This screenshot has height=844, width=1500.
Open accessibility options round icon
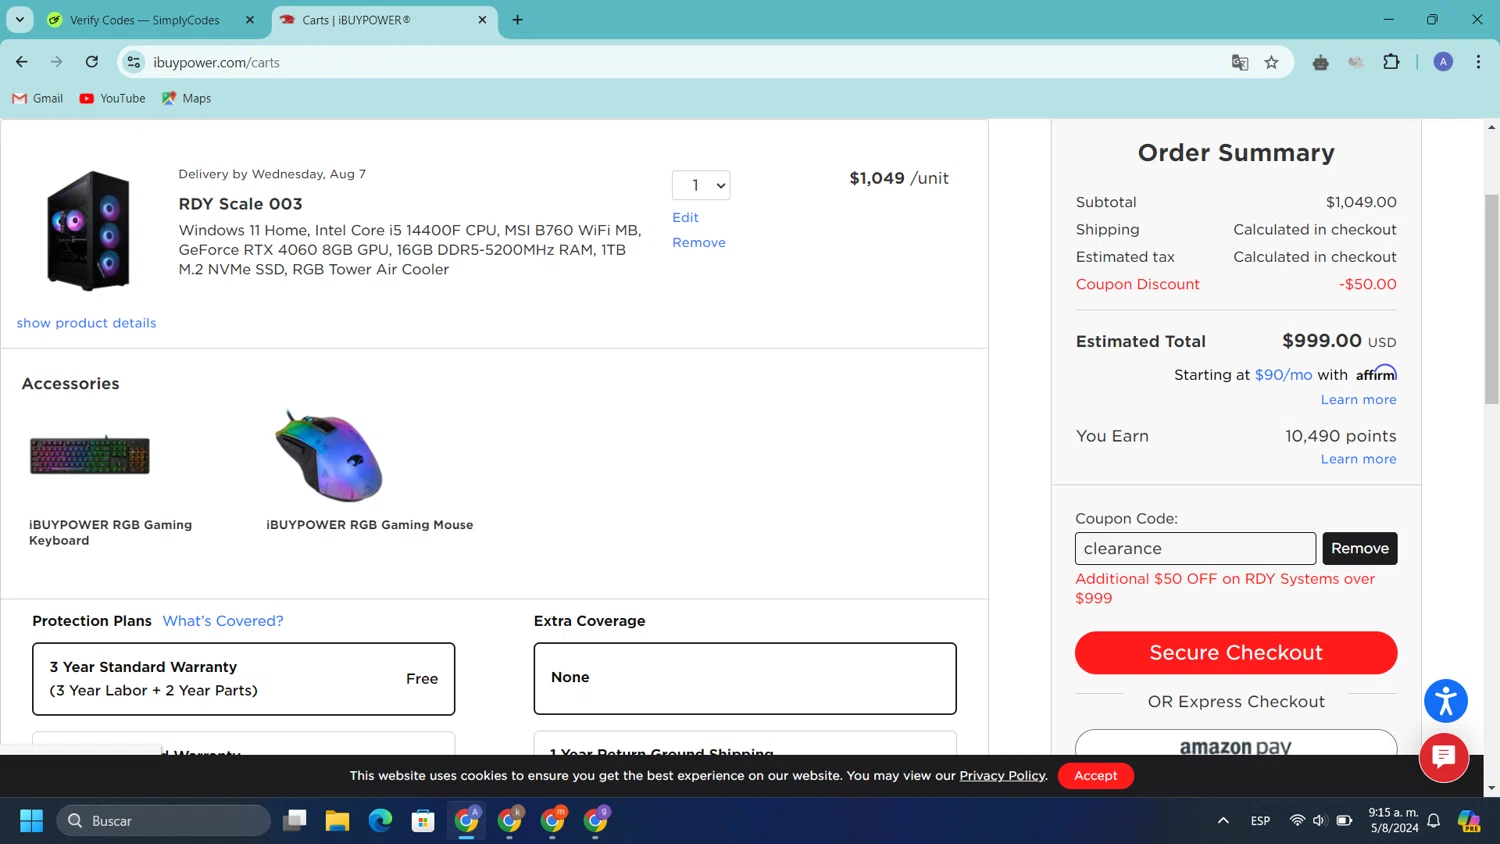1445,701
